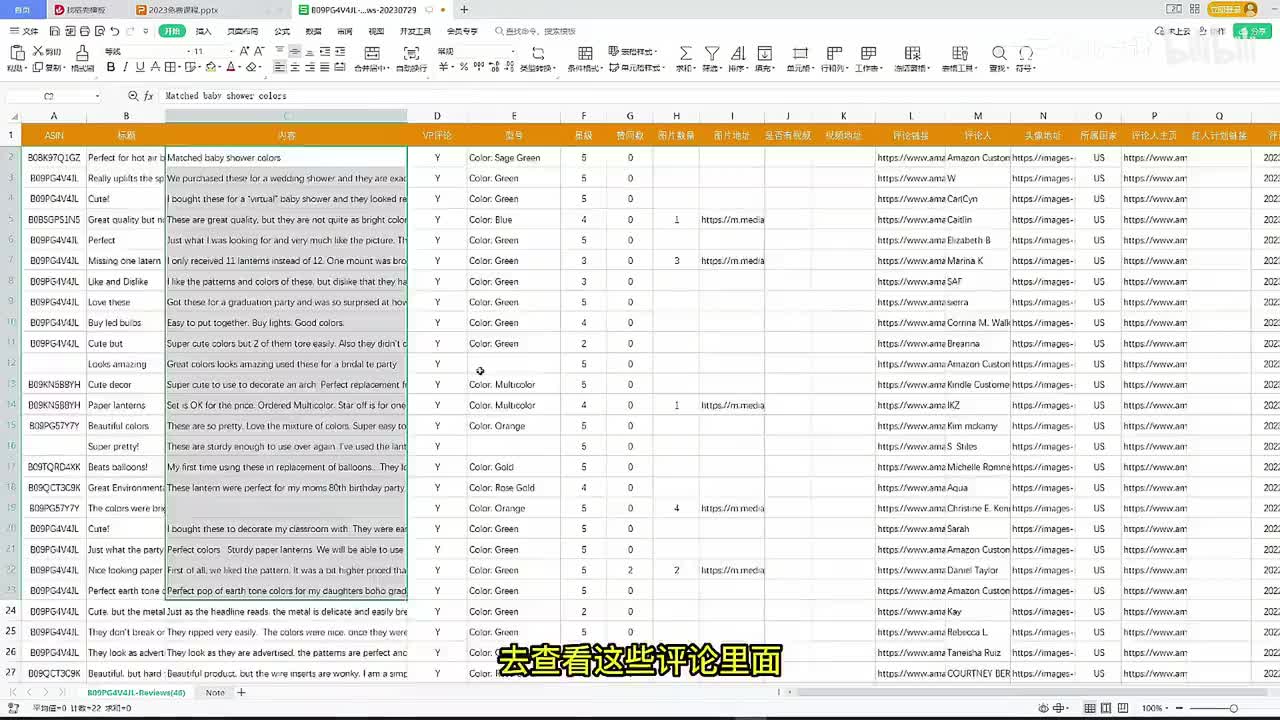
Task: Click the Save icon in quick access toolbar
Action: point(56,31)
